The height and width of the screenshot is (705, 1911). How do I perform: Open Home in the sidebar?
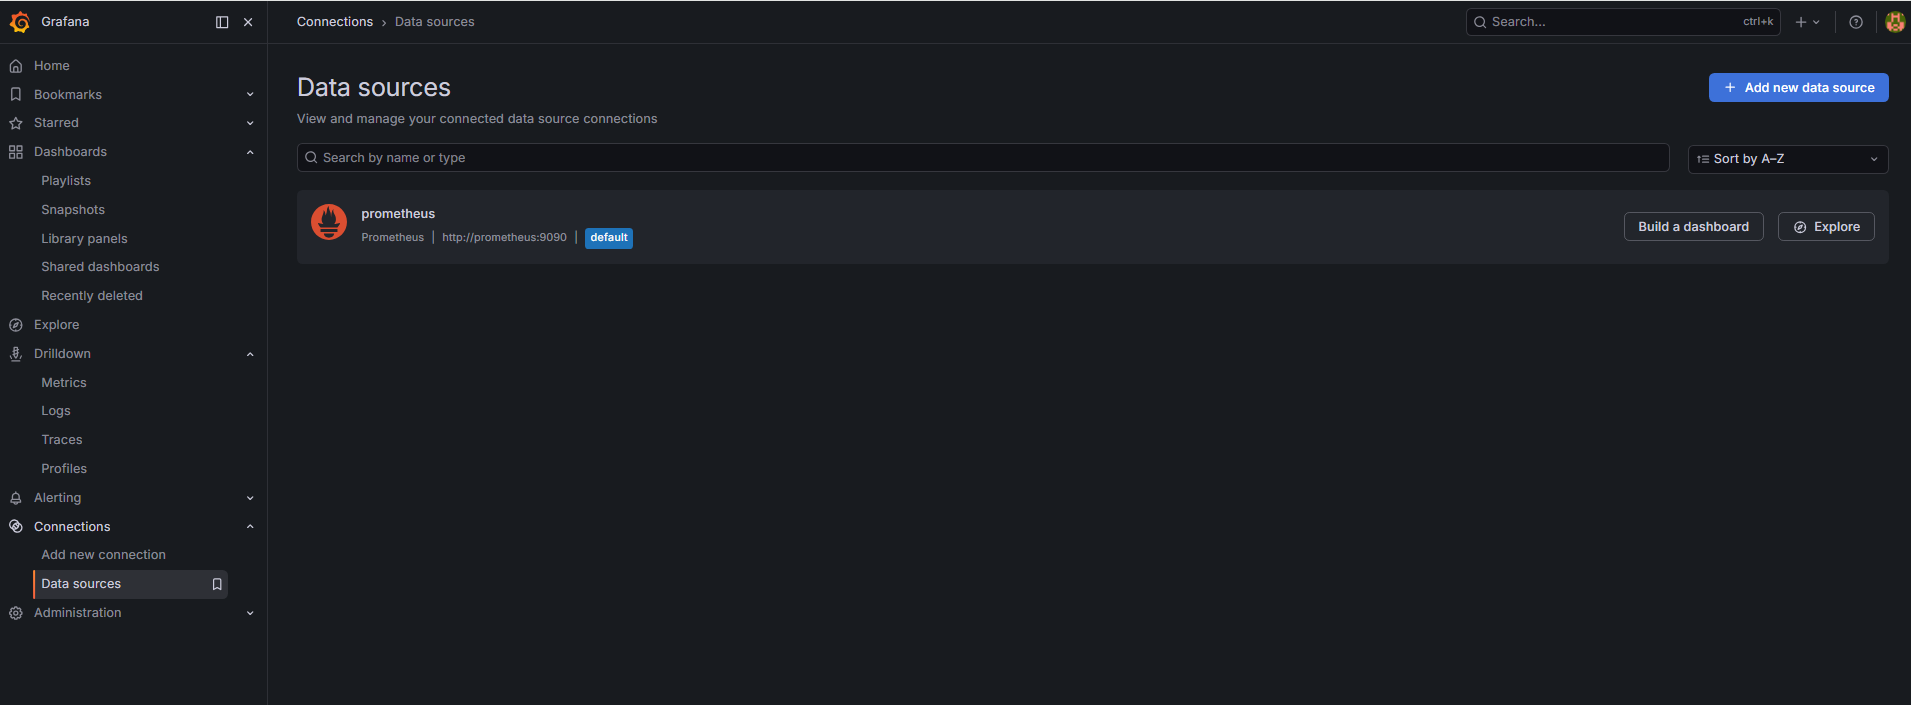[52, 66]
